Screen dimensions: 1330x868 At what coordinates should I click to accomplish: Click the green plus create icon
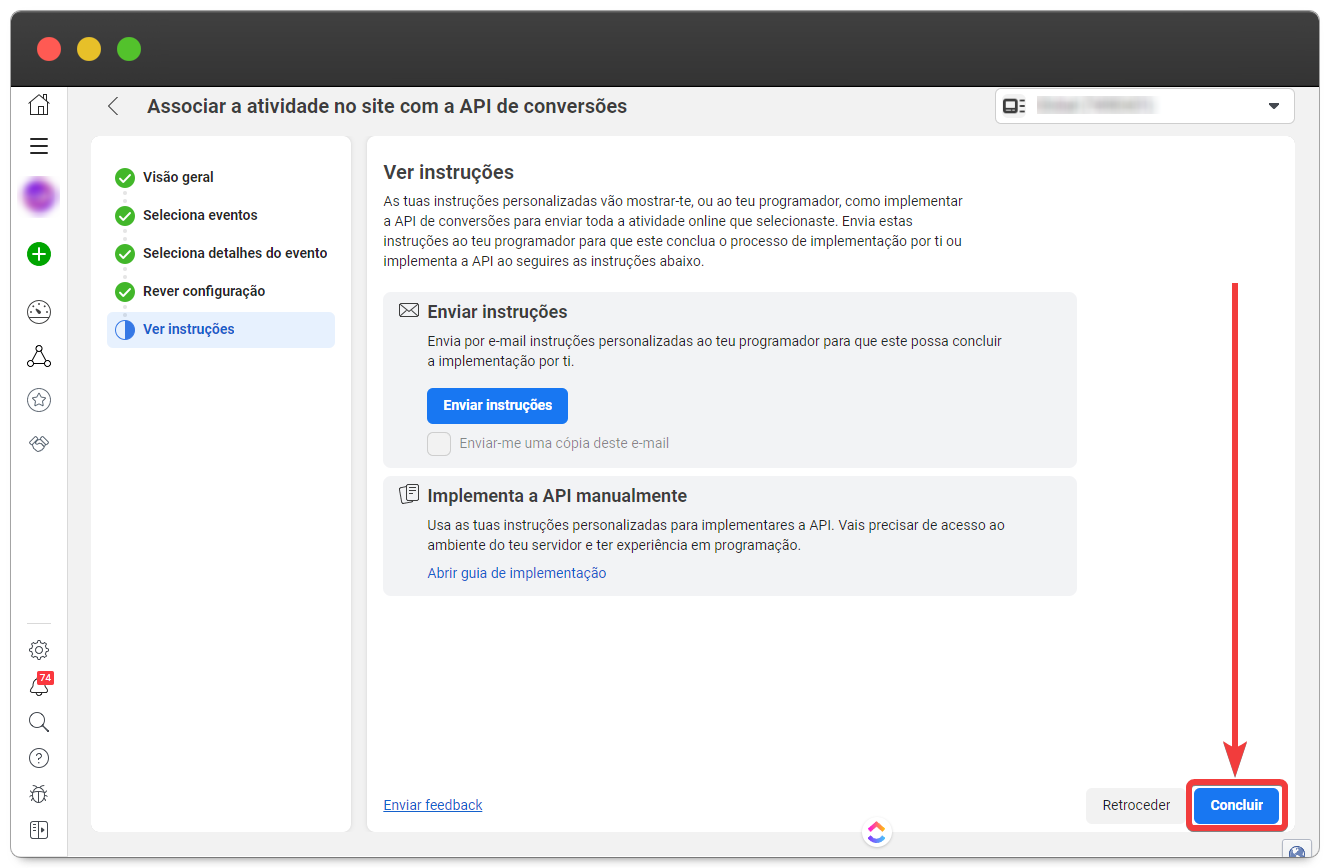pos(39,254)
